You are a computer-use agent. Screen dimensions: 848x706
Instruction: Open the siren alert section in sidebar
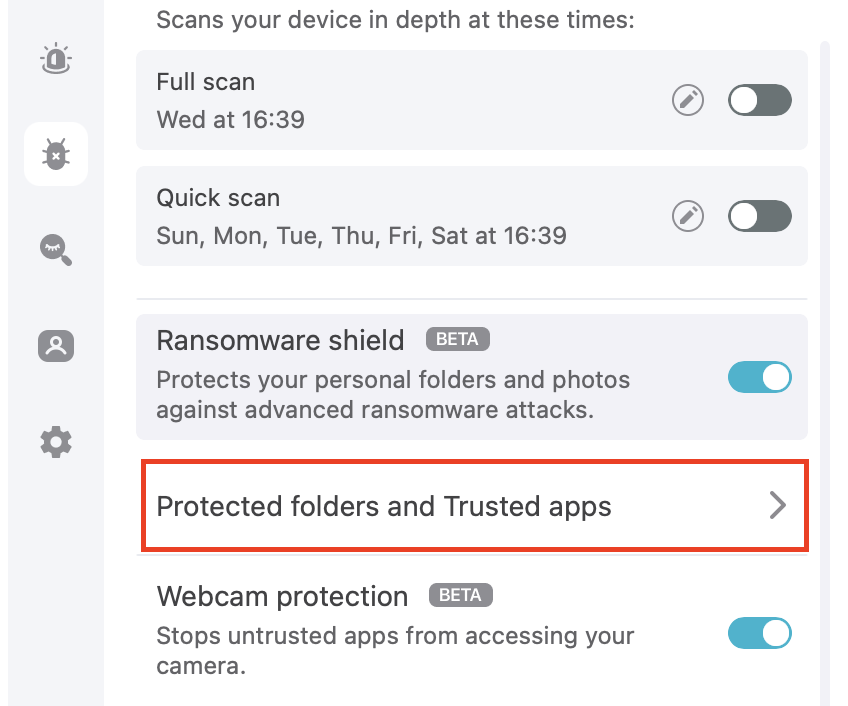(56, 59)
